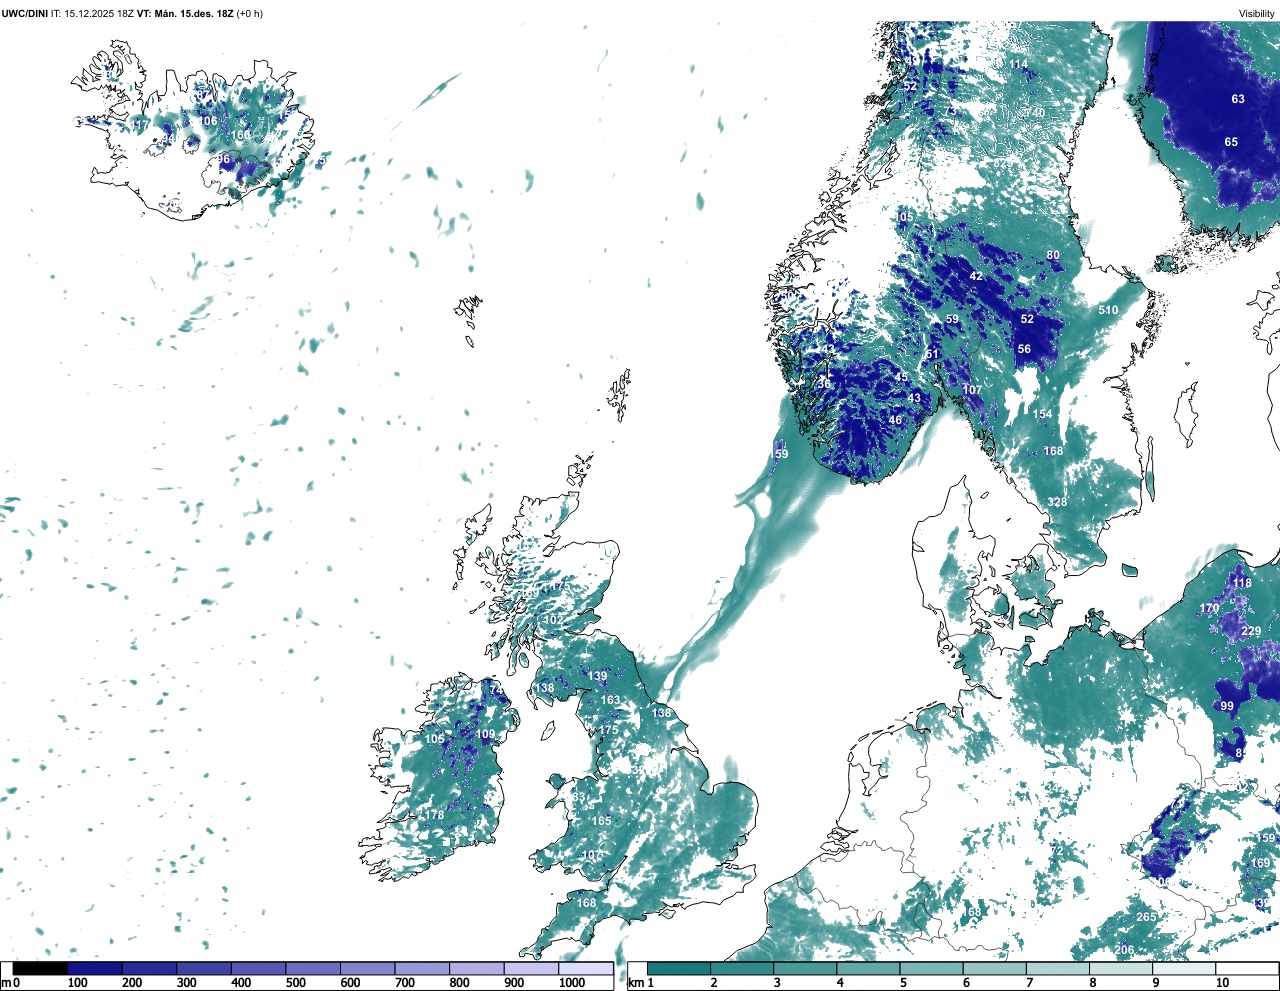Click the '206' visibility value on map

click(x=1124, y=950)
